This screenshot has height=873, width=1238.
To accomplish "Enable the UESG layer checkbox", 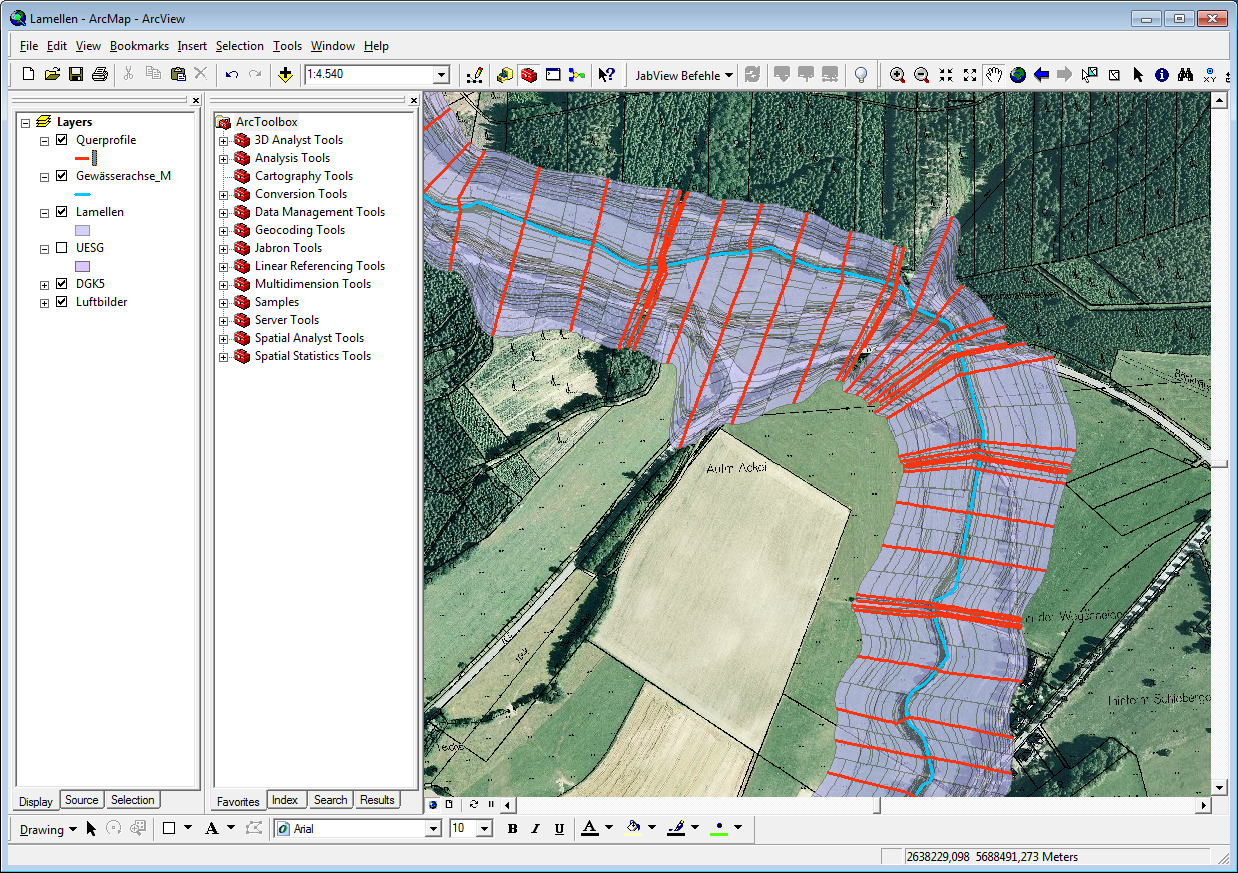I will tap(62, 248).
